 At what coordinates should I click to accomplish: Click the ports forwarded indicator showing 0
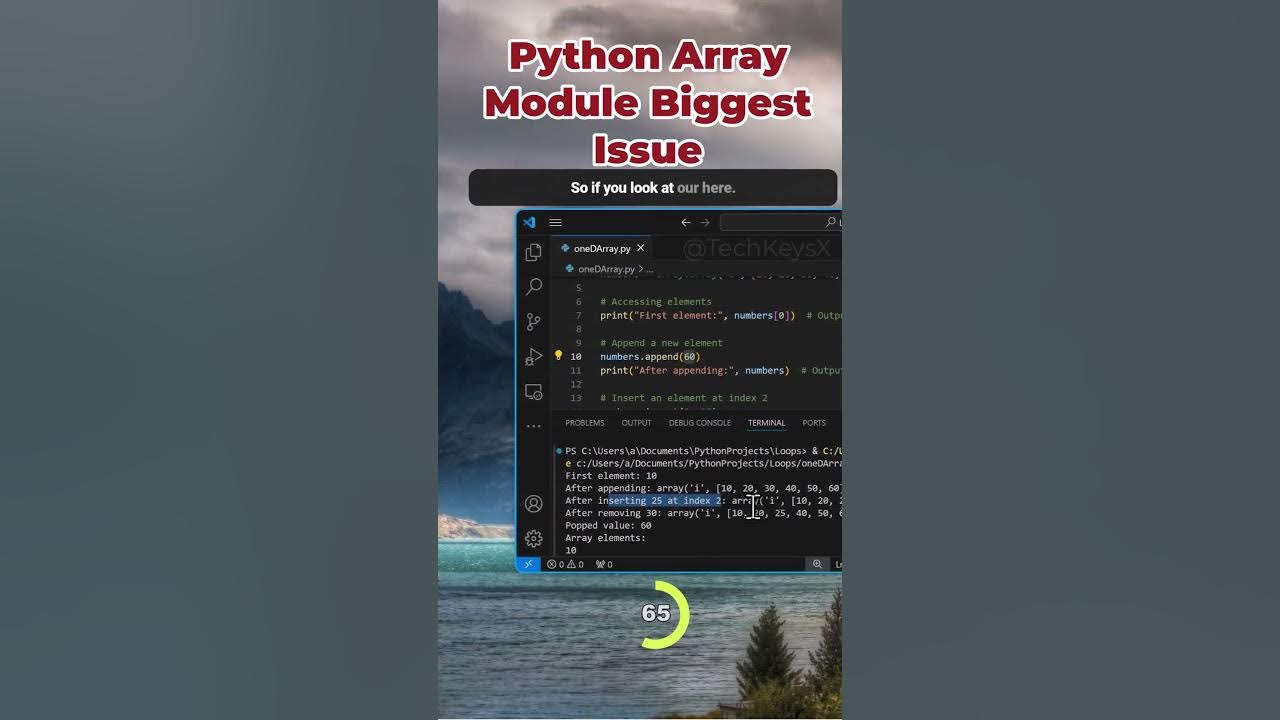click(x=604, y=564)
